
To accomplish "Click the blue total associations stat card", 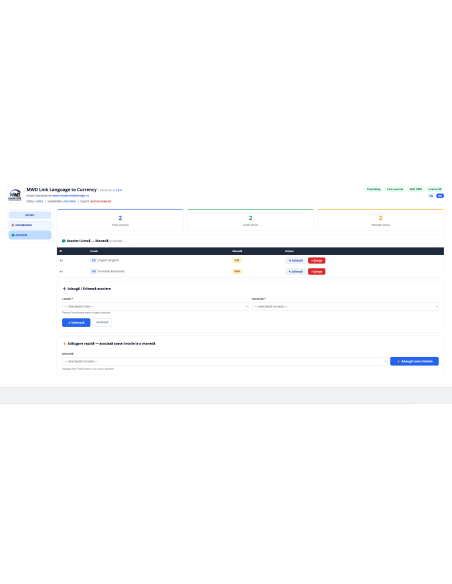I will [x=120, y=220].
